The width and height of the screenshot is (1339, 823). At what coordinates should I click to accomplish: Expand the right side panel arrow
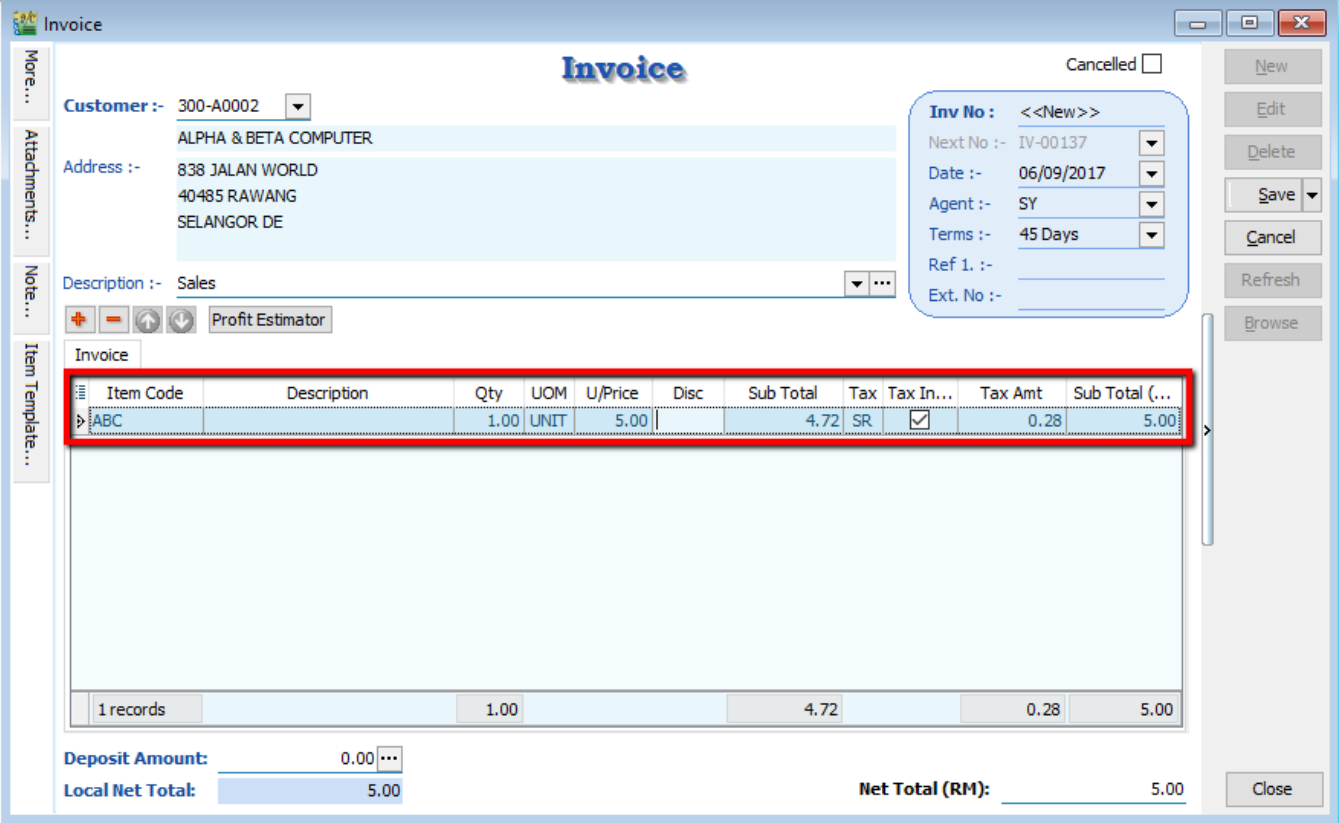point(1207,430)
